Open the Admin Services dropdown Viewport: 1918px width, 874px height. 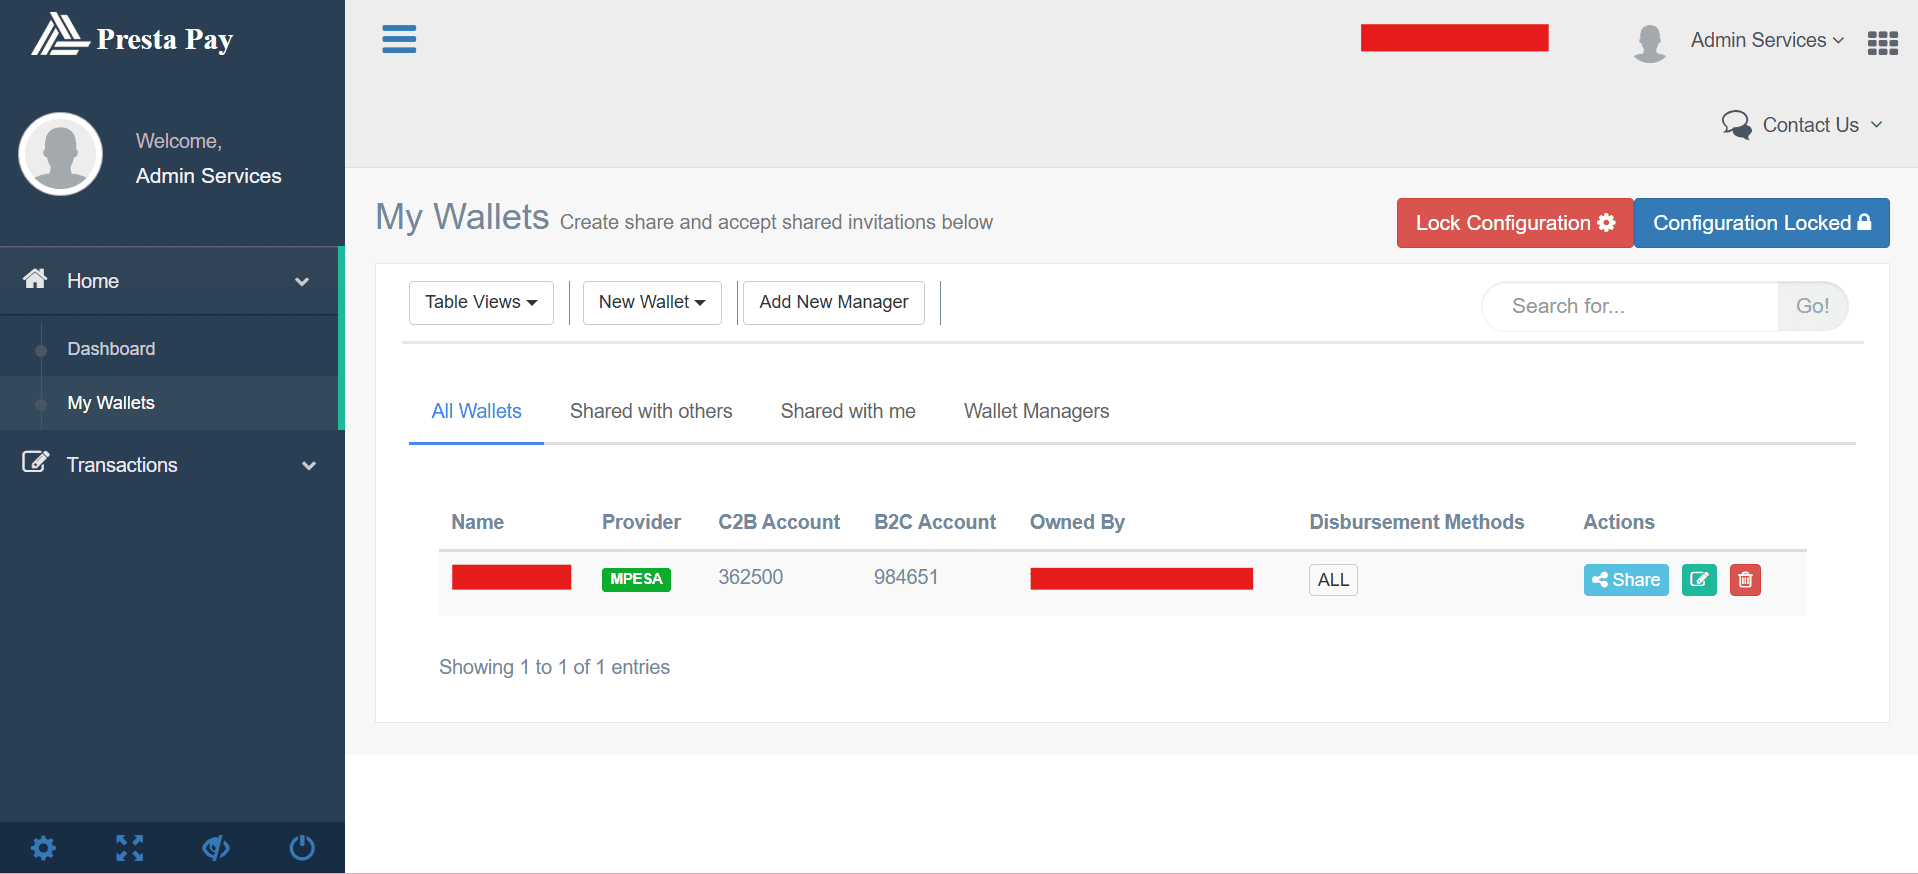pyautogui.click(x=1767, y=40)
